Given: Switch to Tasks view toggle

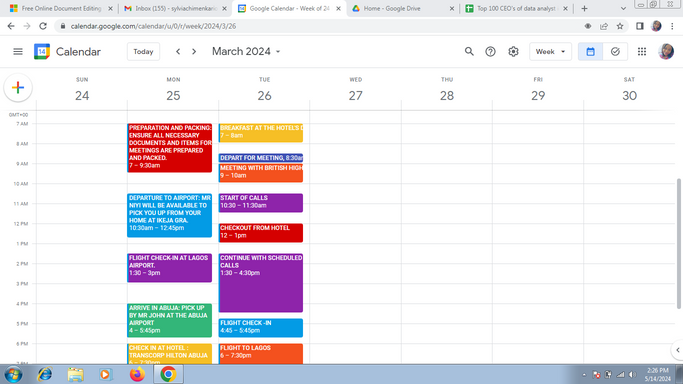Looking at the screenshot, I should 615,51.
